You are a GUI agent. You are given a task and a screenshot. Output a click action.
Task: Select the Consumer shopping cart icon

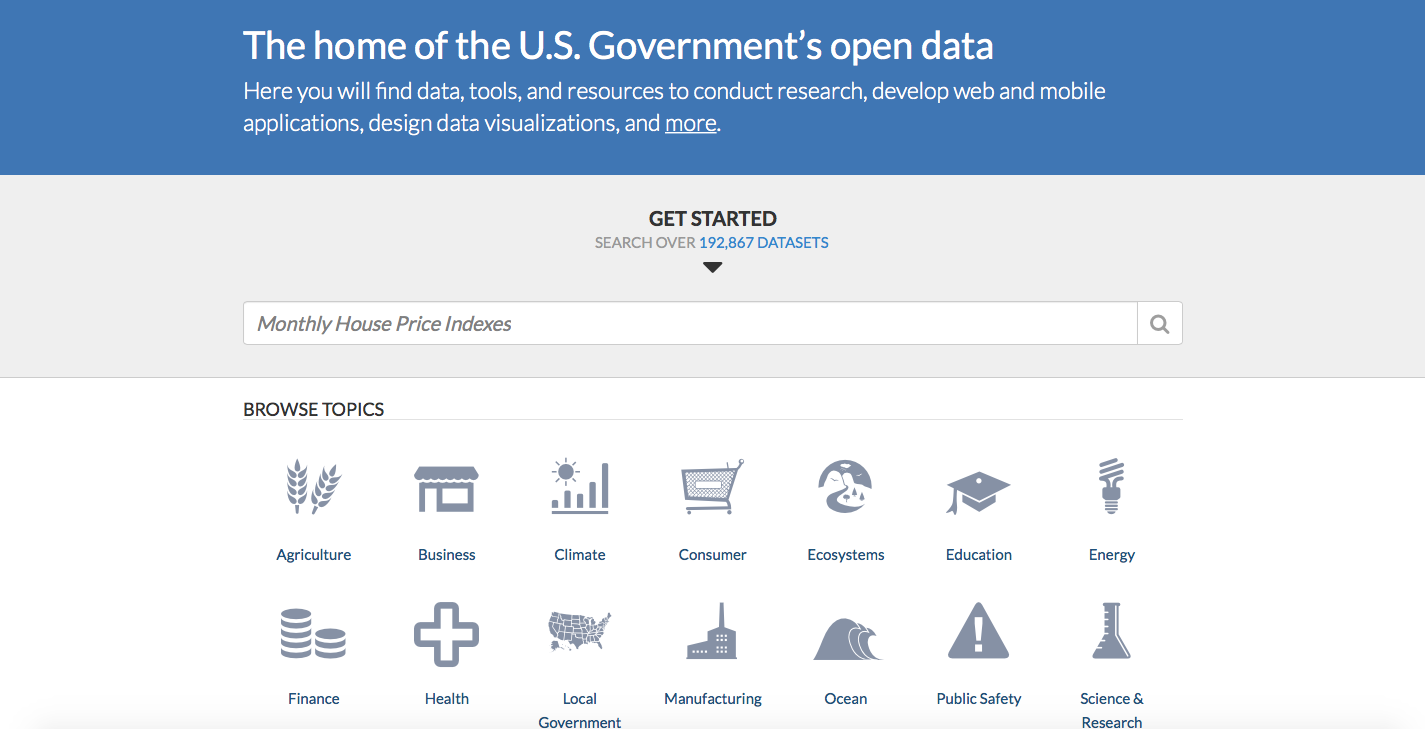tap(712, 487)
